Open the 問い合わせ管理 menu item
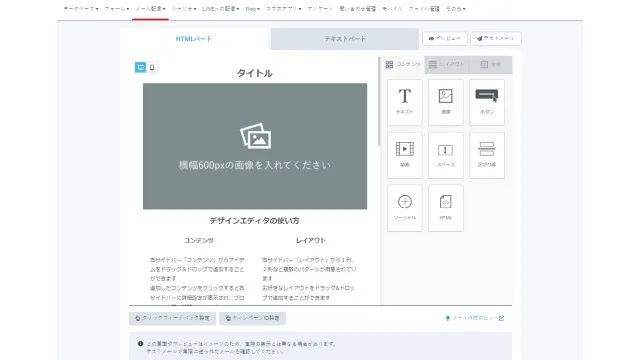Screen dimensions: 640x360 358,9
